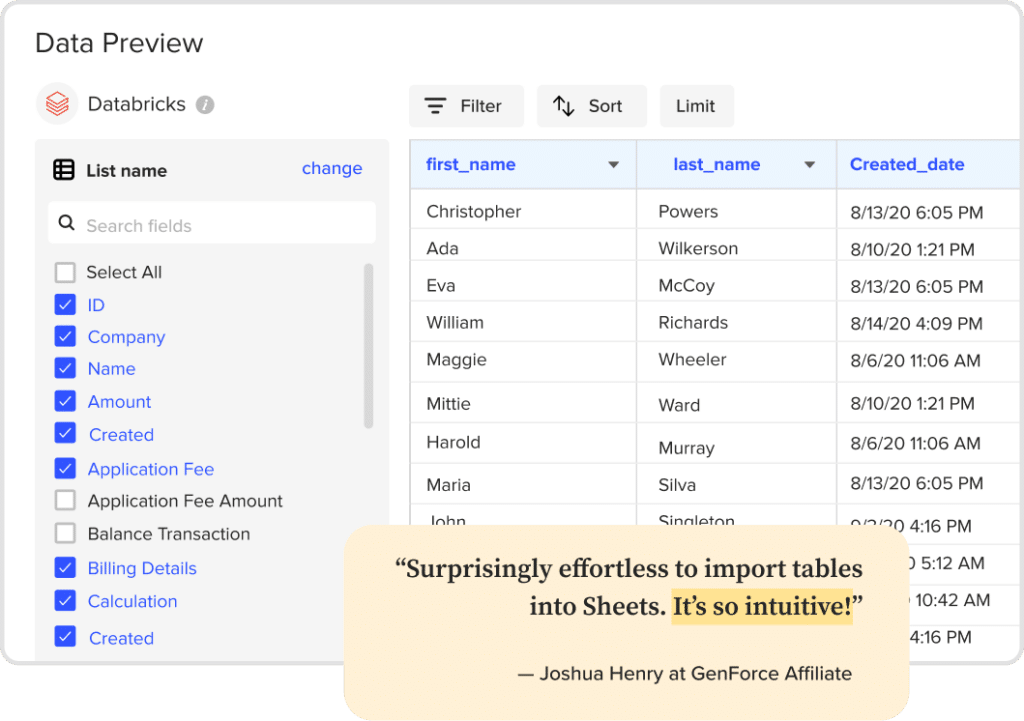Select the Christopher cell in first_name column
Screen dimensions: 1024x721
(474, 212)
